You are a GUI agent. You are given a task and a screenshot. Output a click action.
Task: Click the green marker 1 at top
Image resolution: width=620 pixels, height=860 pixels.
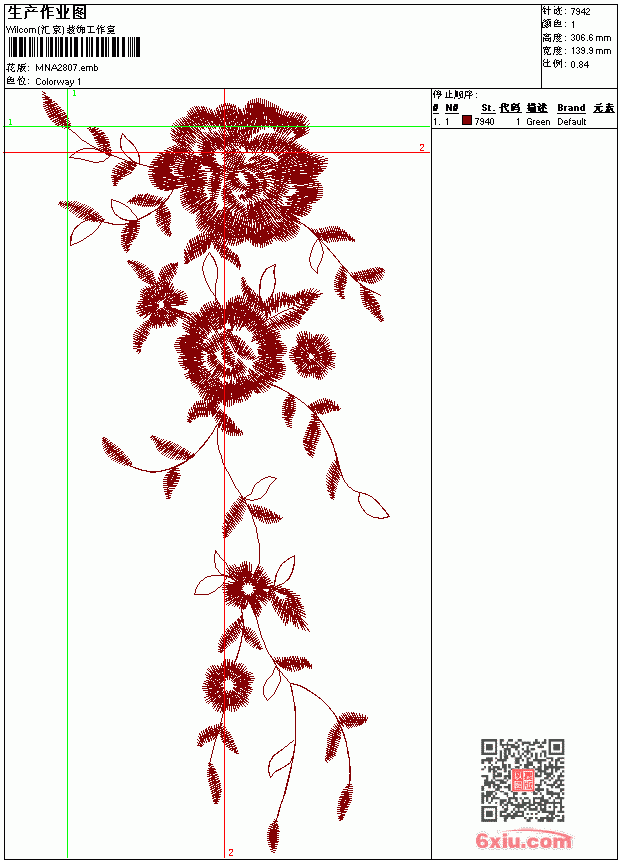click(75, 94)
